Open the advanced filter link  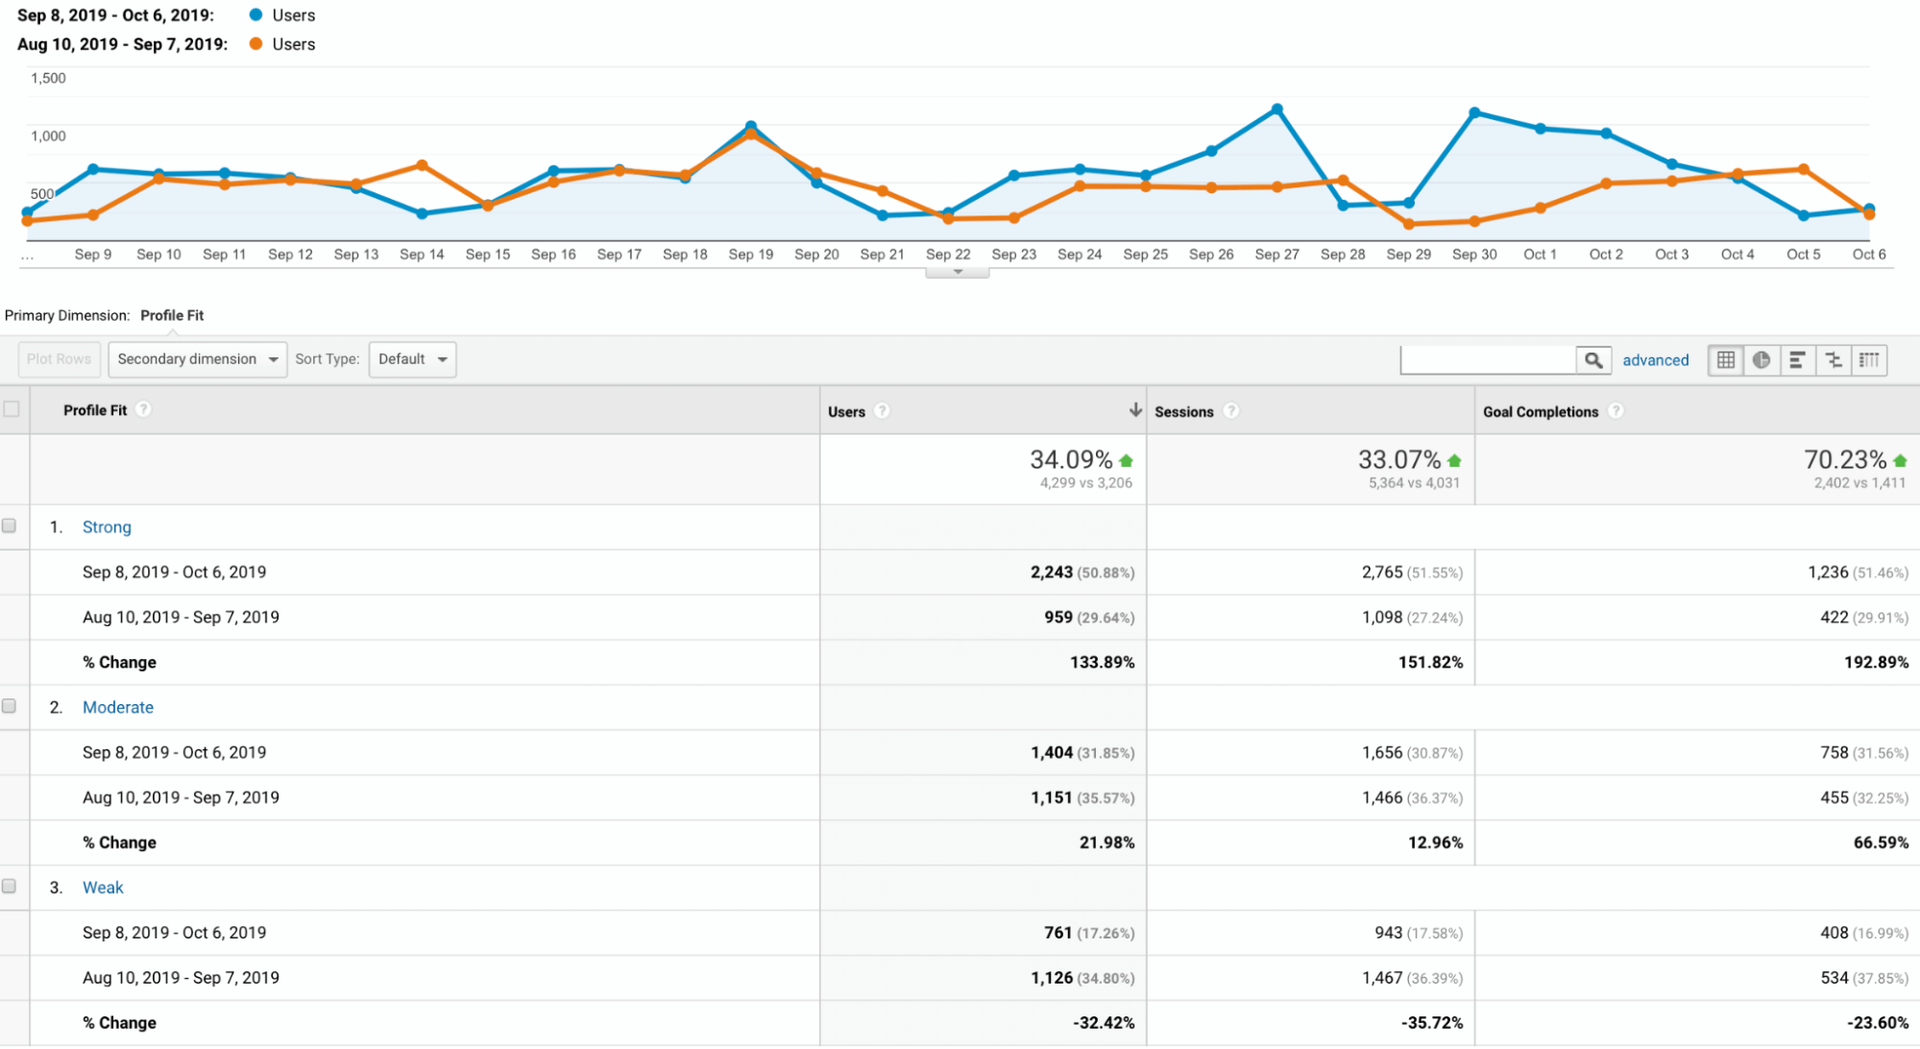click(1655, 360)
